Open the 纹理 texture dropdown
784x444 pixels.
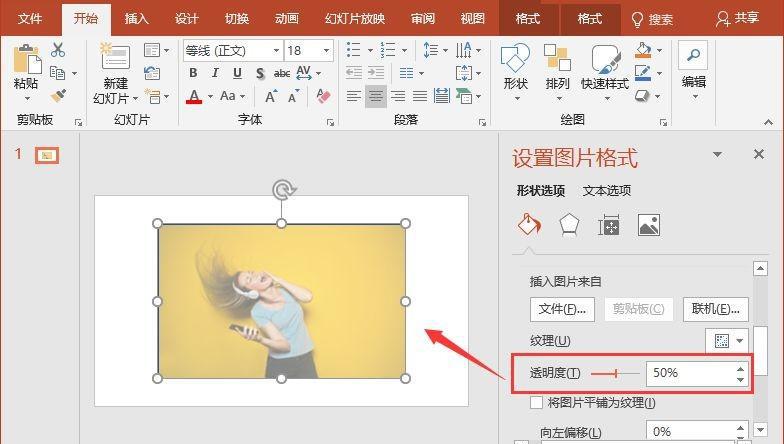click(x=730, y=341)
